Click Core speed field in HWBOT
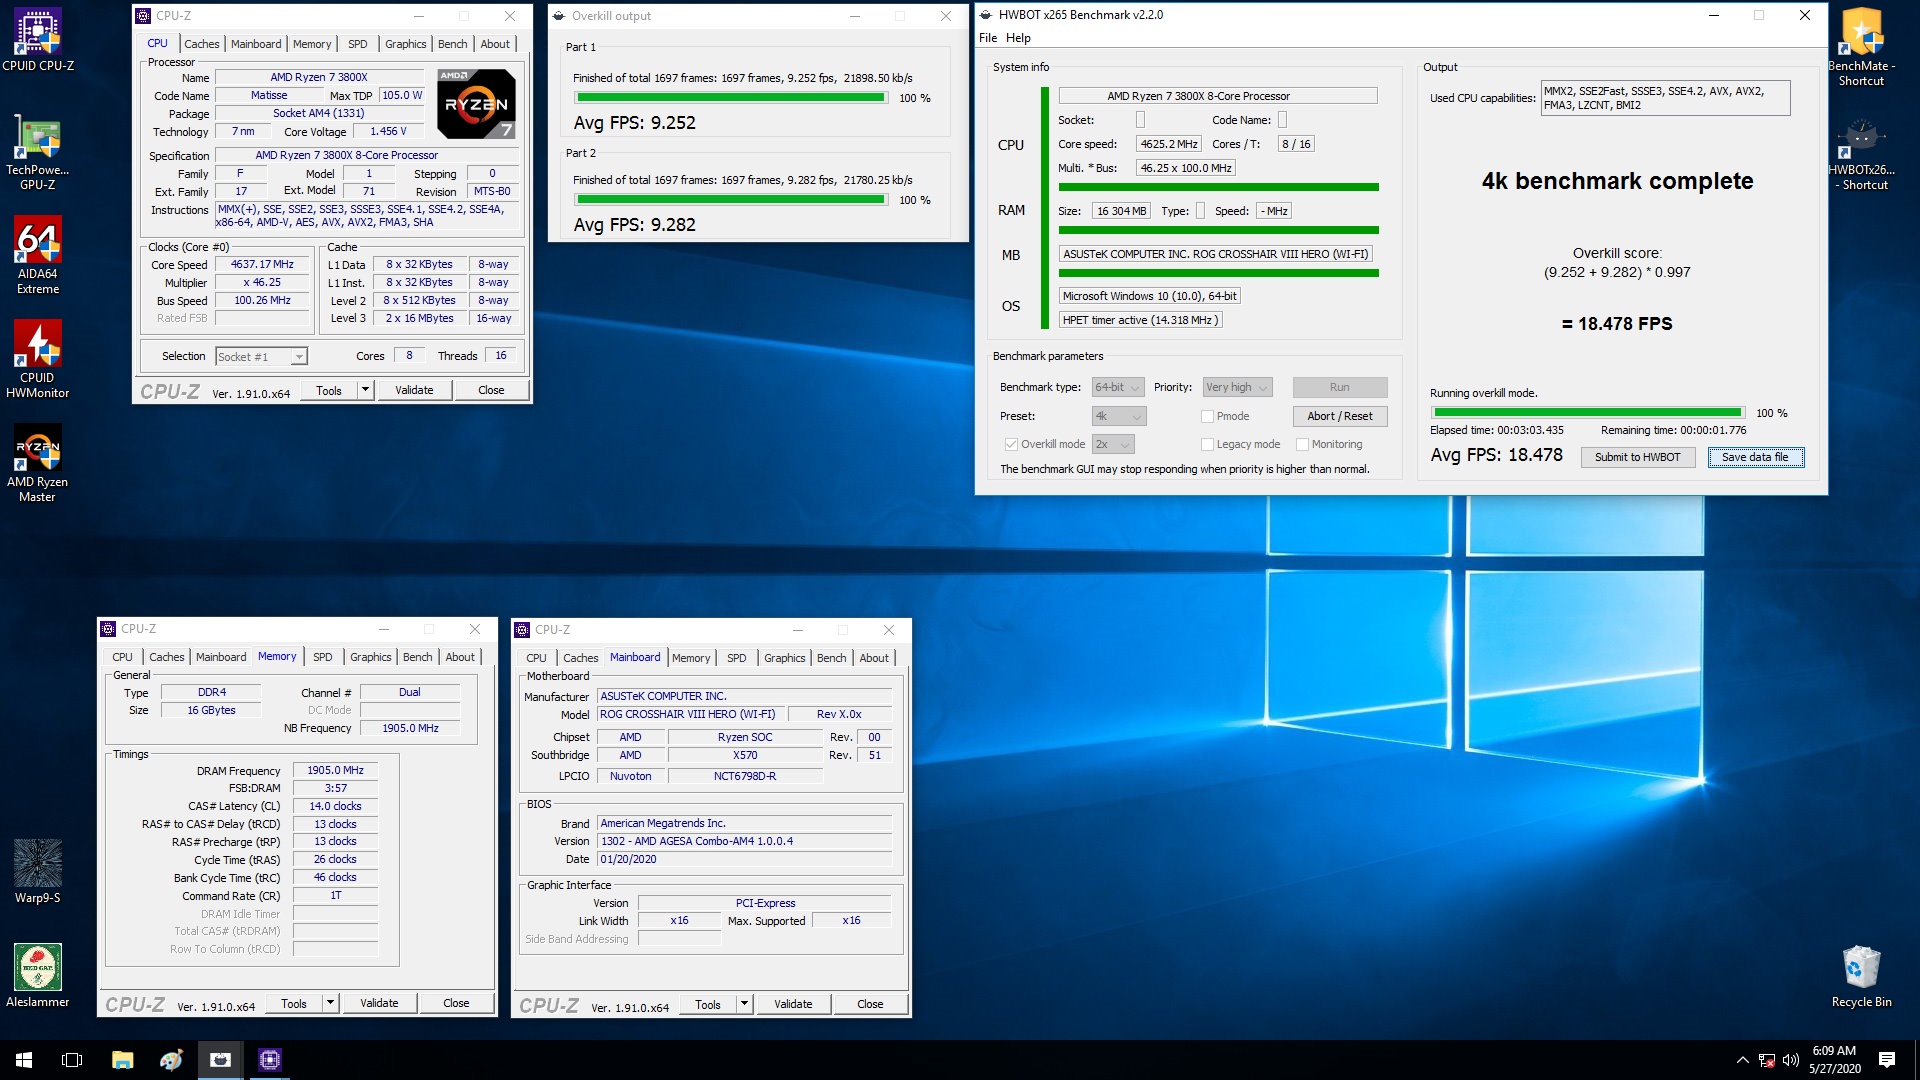 [1168, 144]
